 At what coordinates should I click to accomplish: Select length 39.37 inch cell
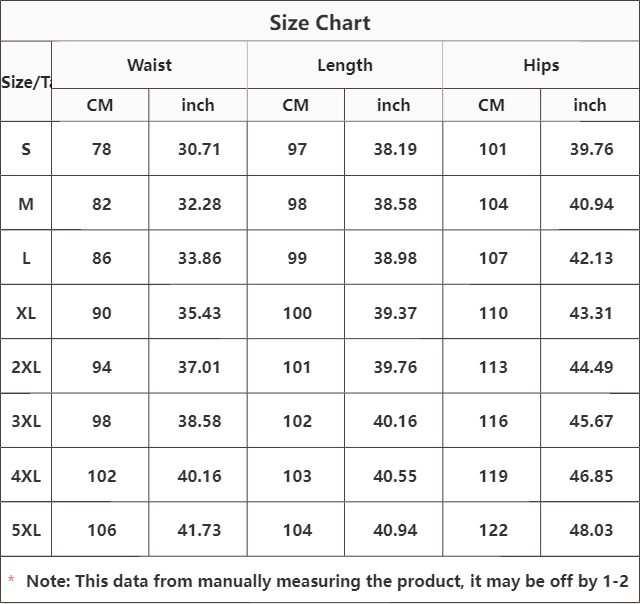pos(395,313)
